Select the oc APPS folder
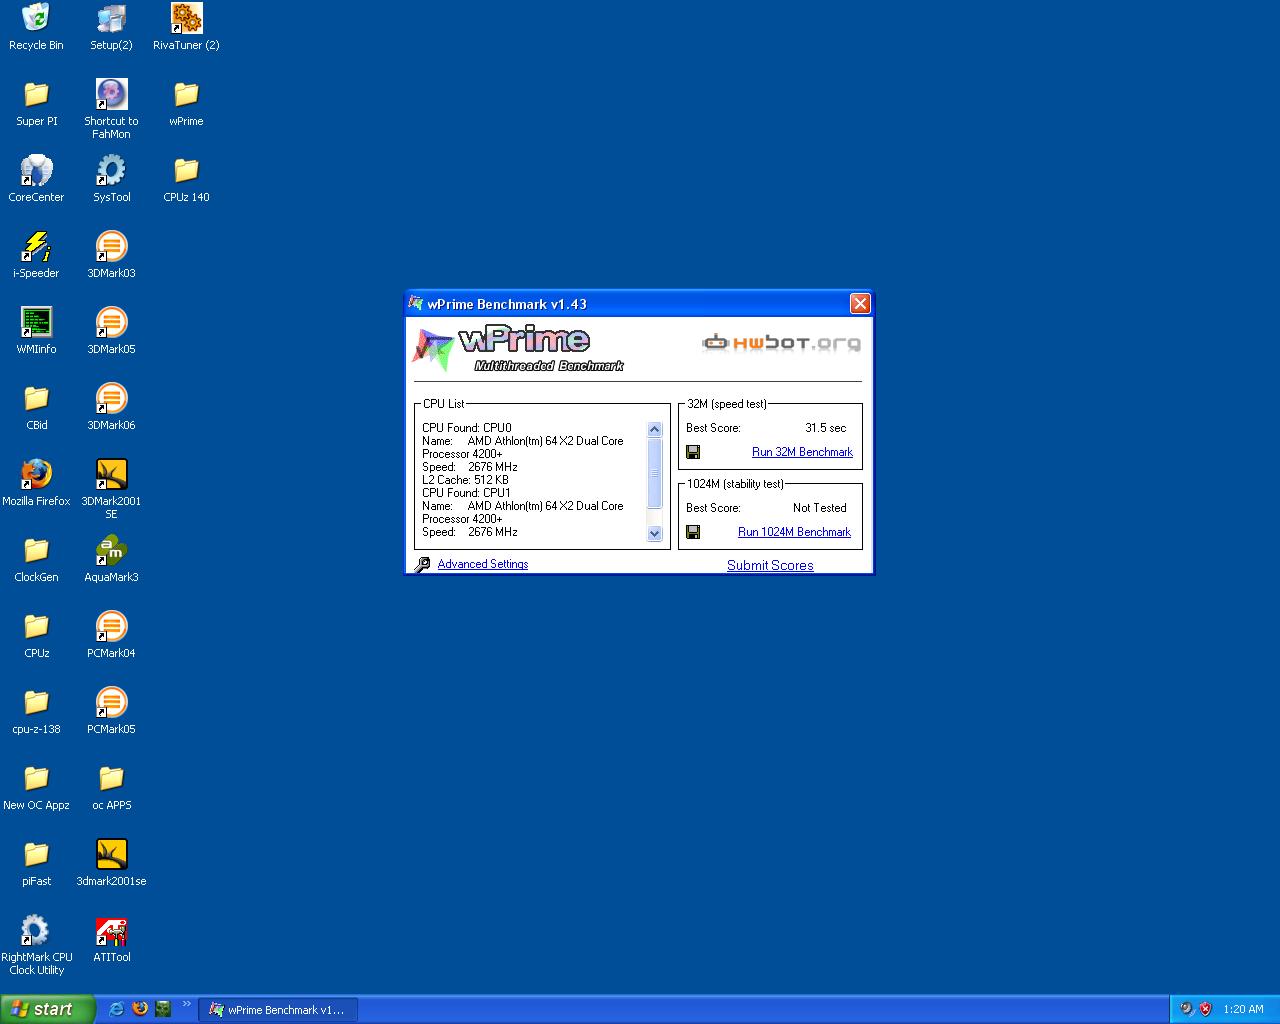 (111, 778)
